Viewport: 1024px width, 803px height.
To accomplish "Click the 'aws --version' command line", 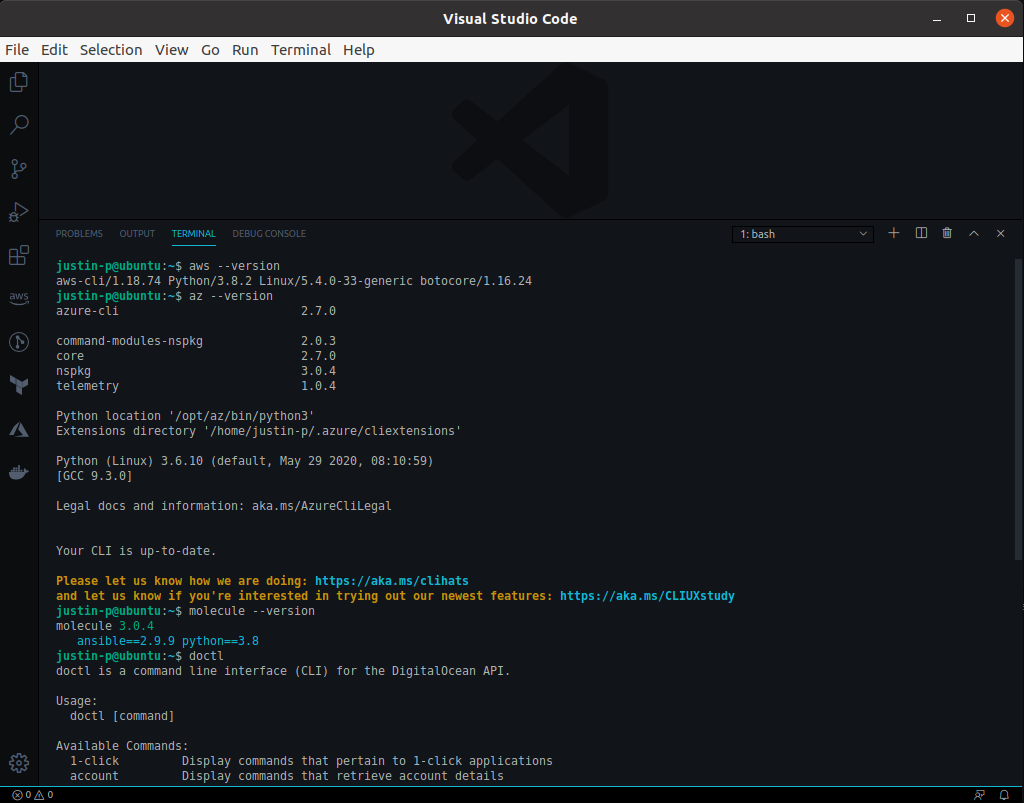I will [x=168, y=266].
